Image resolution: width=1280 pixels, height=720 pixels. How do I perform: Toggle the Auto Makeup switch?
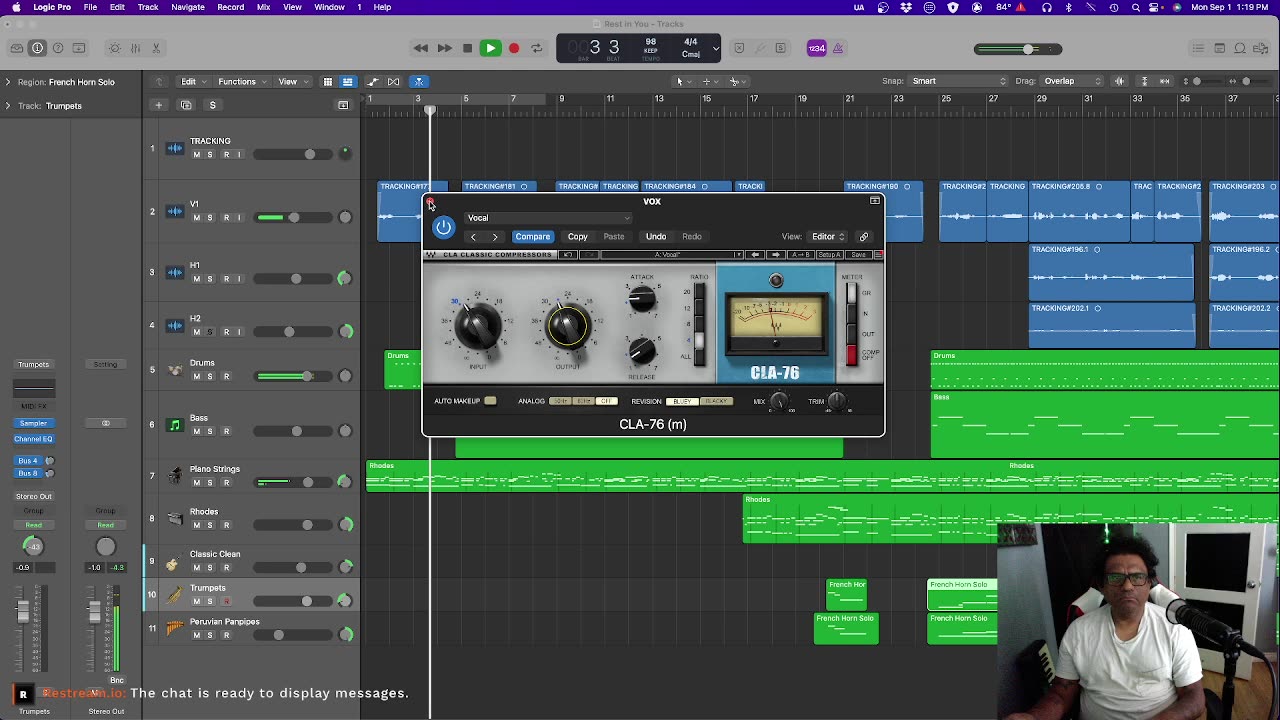coord(490,401)
